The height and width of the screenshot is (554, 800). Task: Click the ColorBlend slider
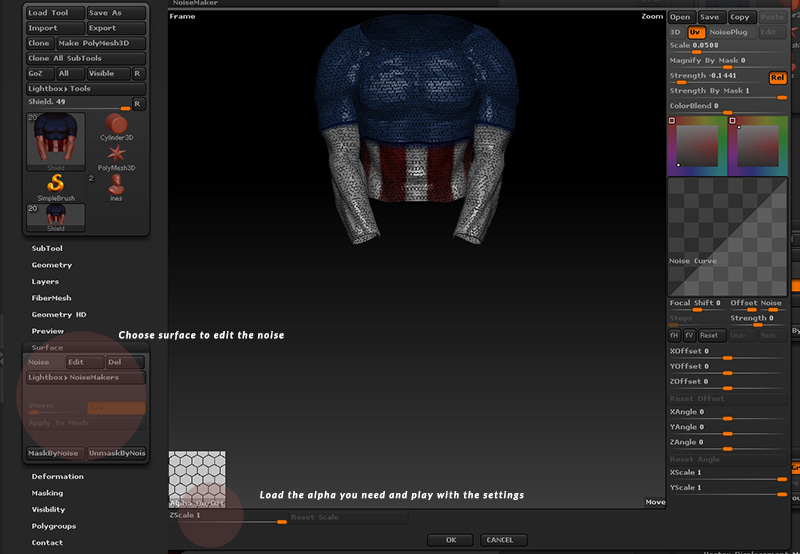(728, 108)
